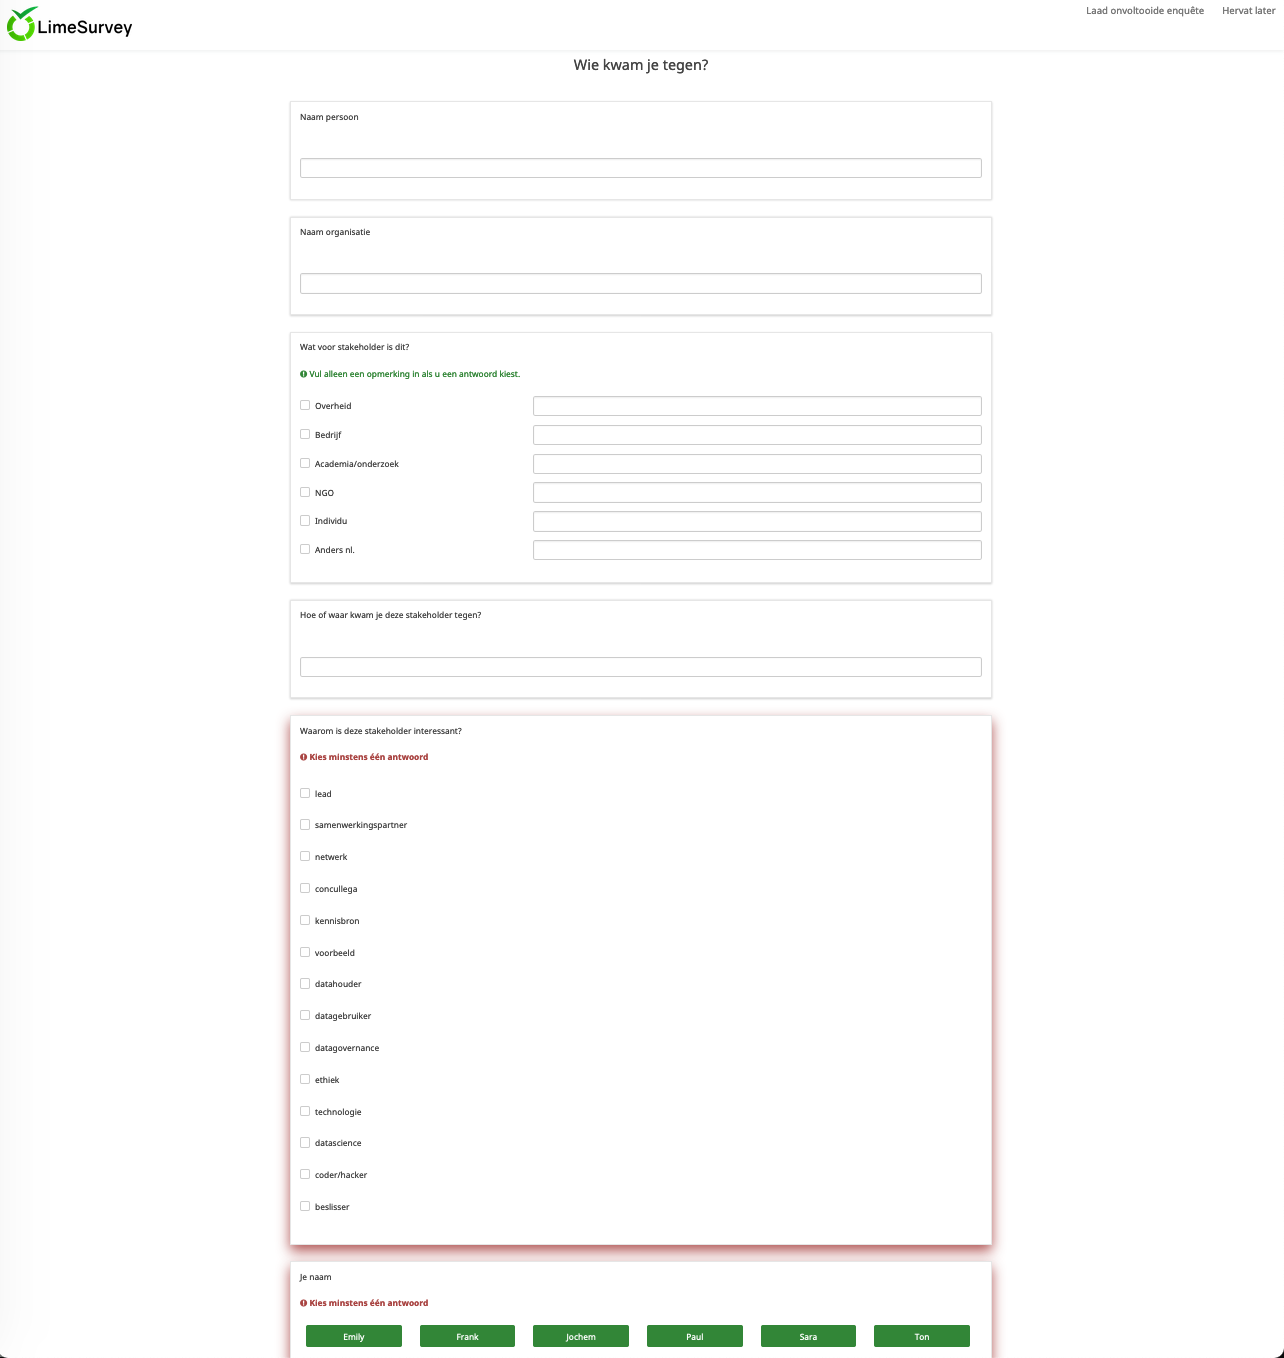Click 'Laad onvoltooide enquête' link
This screenshot has height=1358, width=1284.
tap(1144, 11)
